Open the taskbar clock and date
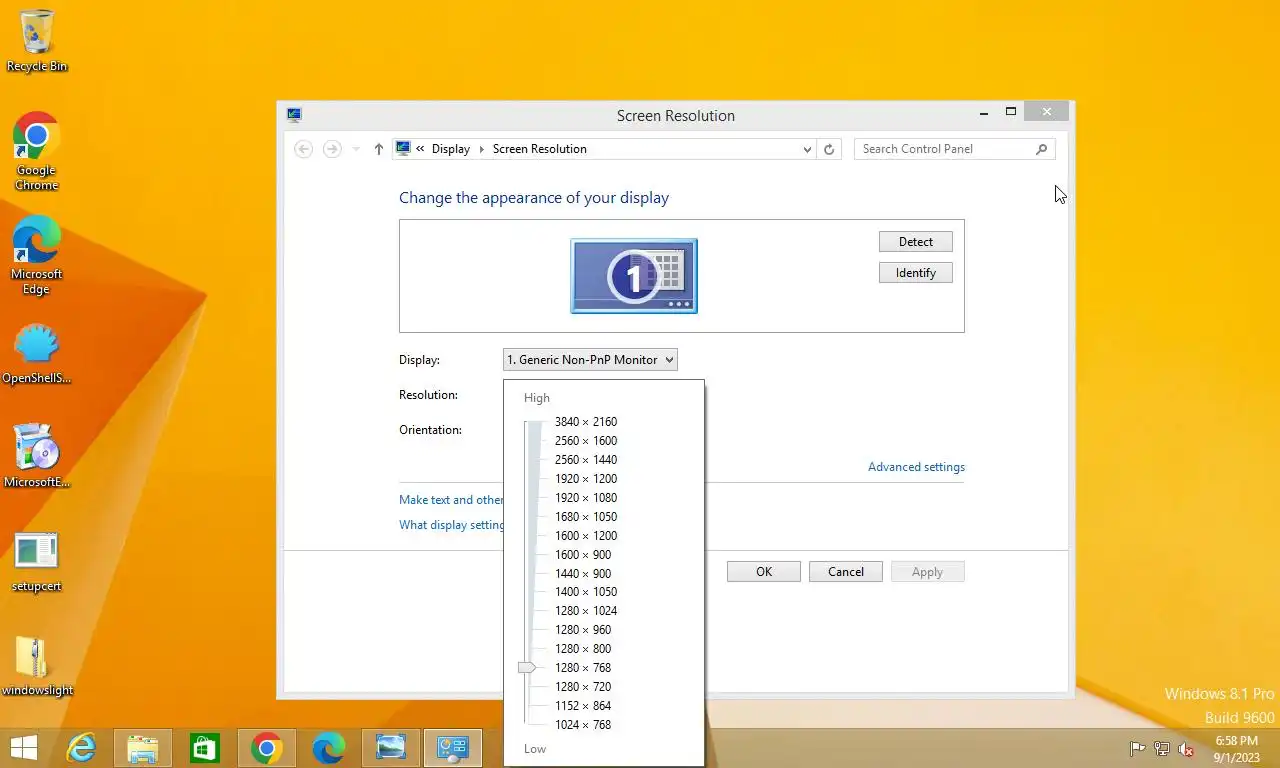The width and height of the screenshot is (1280, 768). [1237, 749]
